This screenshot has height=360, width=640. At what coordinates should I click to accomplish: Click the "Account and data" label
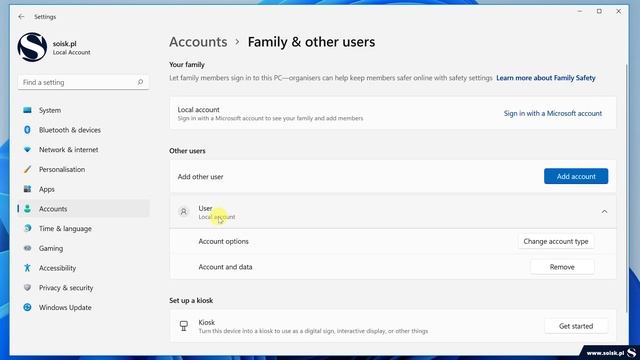[225, 267]
